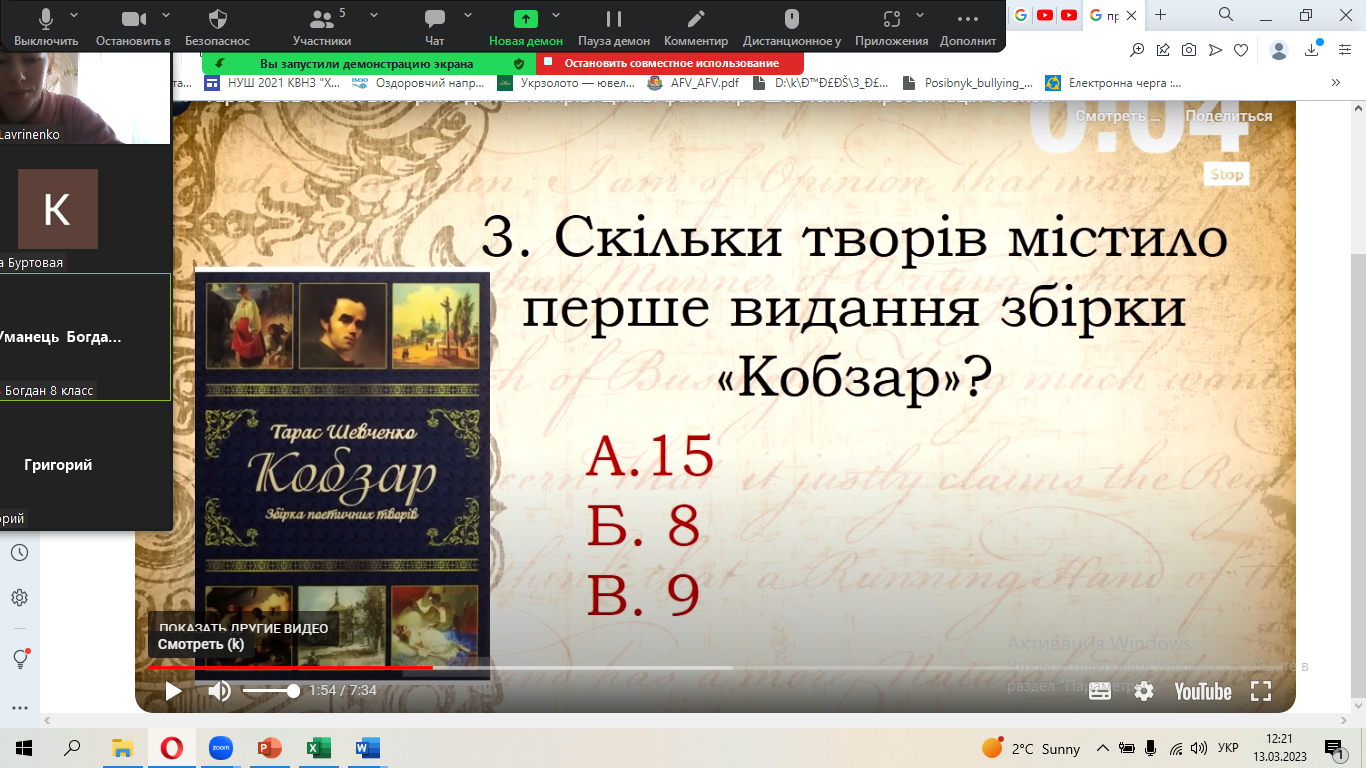Open PowerPoint from taskbar
Screen dimensions: 1366x768
(270, 747)
